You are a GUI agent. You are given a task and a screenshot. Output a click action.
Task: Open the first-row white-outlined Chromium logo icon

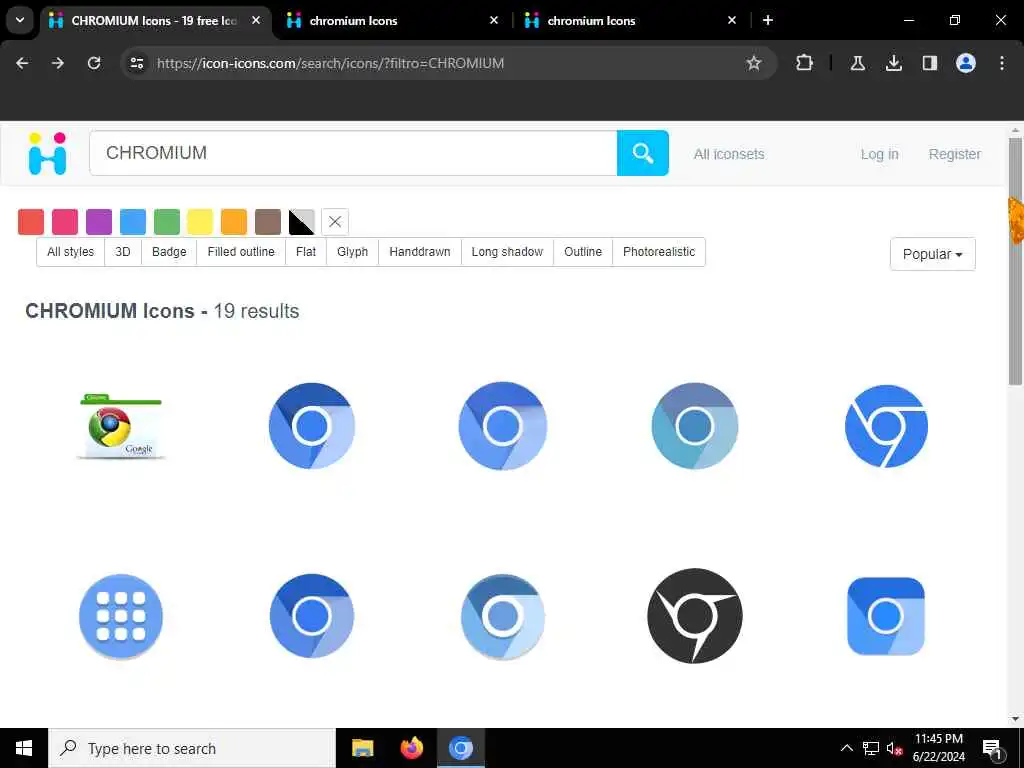pyautogui.click(x=886, y=426)
